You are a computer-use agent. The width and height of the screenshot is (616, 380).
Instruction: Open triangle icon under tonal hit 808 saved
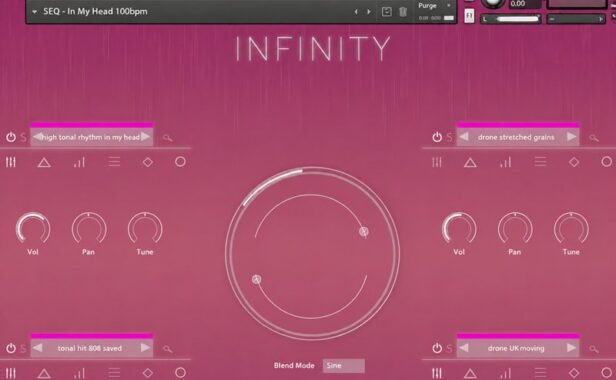[x=44, y=373]
